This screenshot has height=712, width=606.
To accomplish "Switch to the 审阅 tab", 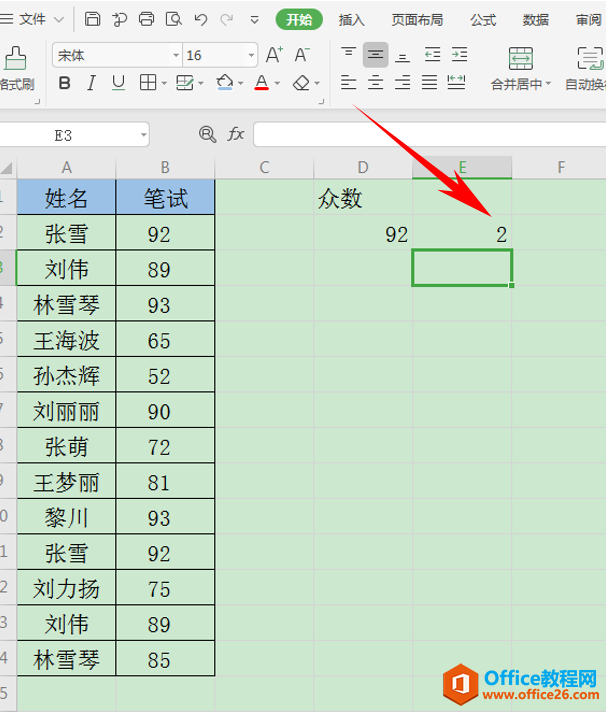I will pyautogui.click(x=589, y=20).
